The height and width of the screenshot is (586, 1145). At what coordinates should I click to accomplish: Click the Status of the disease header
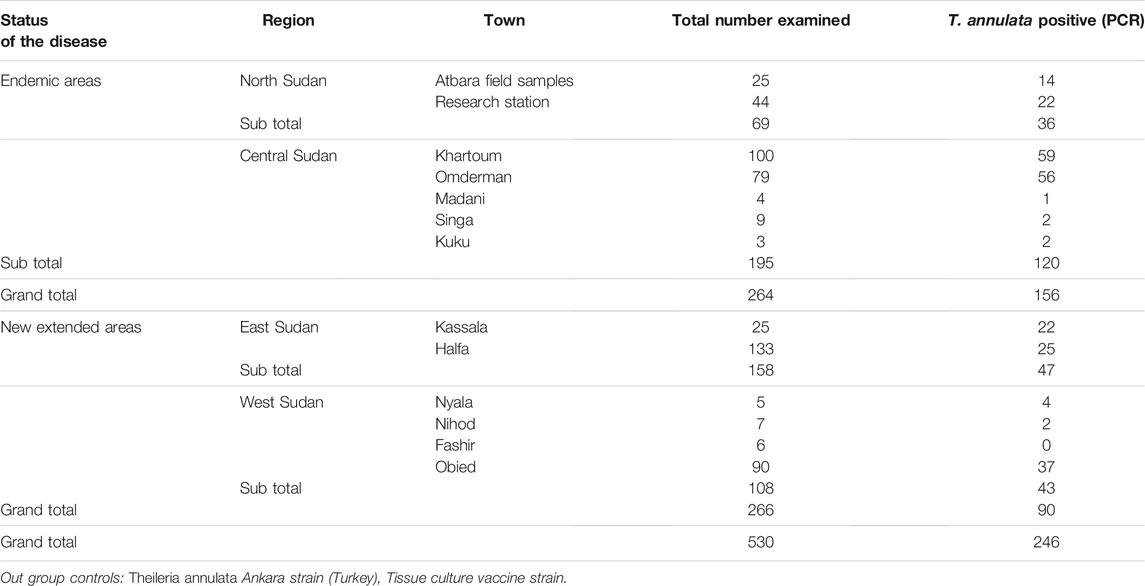(x=54, y=31)
